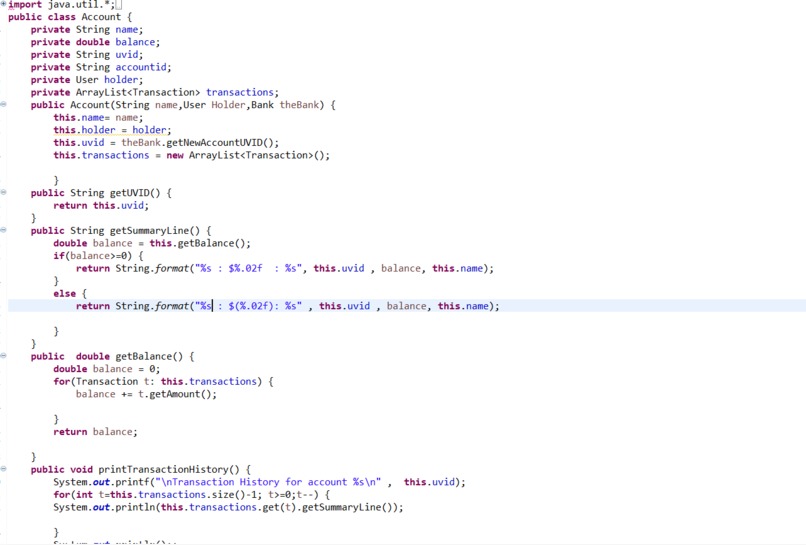Screen dimensions: 806x545
Task: Click the 'getNewAccountUVID()' method call
Action: [x=222, y=143]
